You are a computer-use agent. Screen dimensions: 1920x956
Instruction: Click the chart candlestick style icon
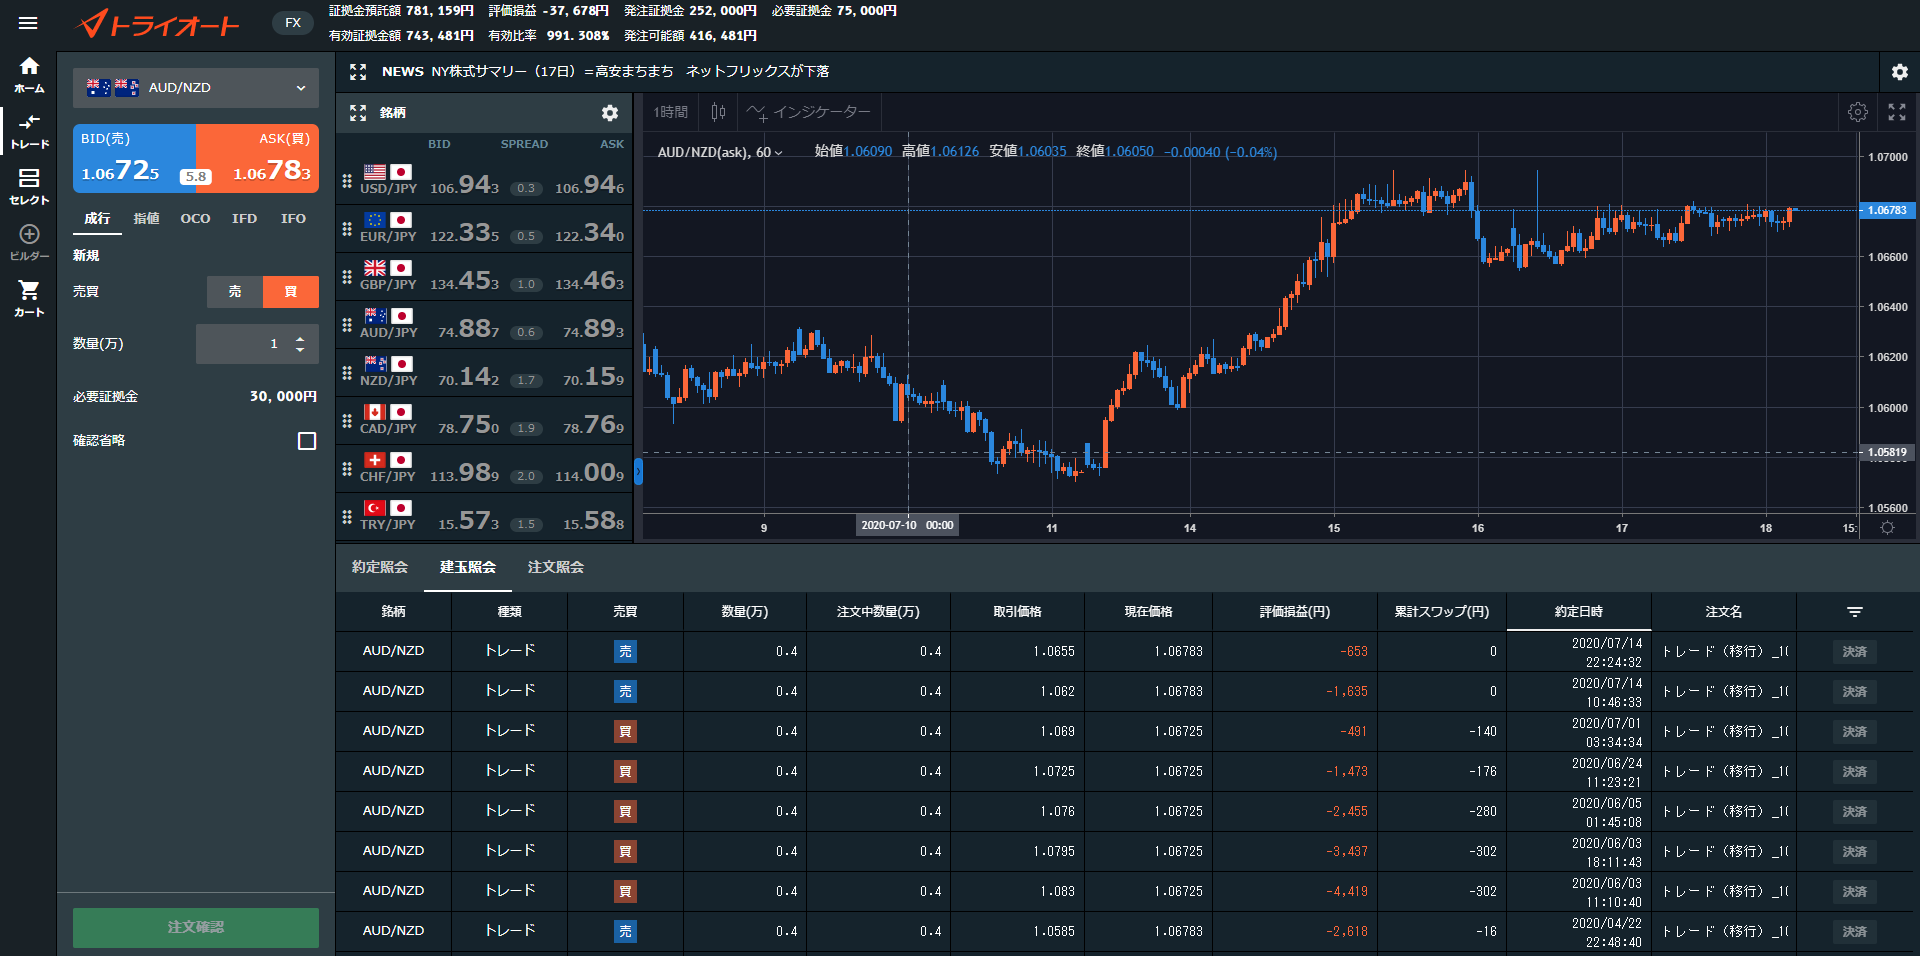718,112
